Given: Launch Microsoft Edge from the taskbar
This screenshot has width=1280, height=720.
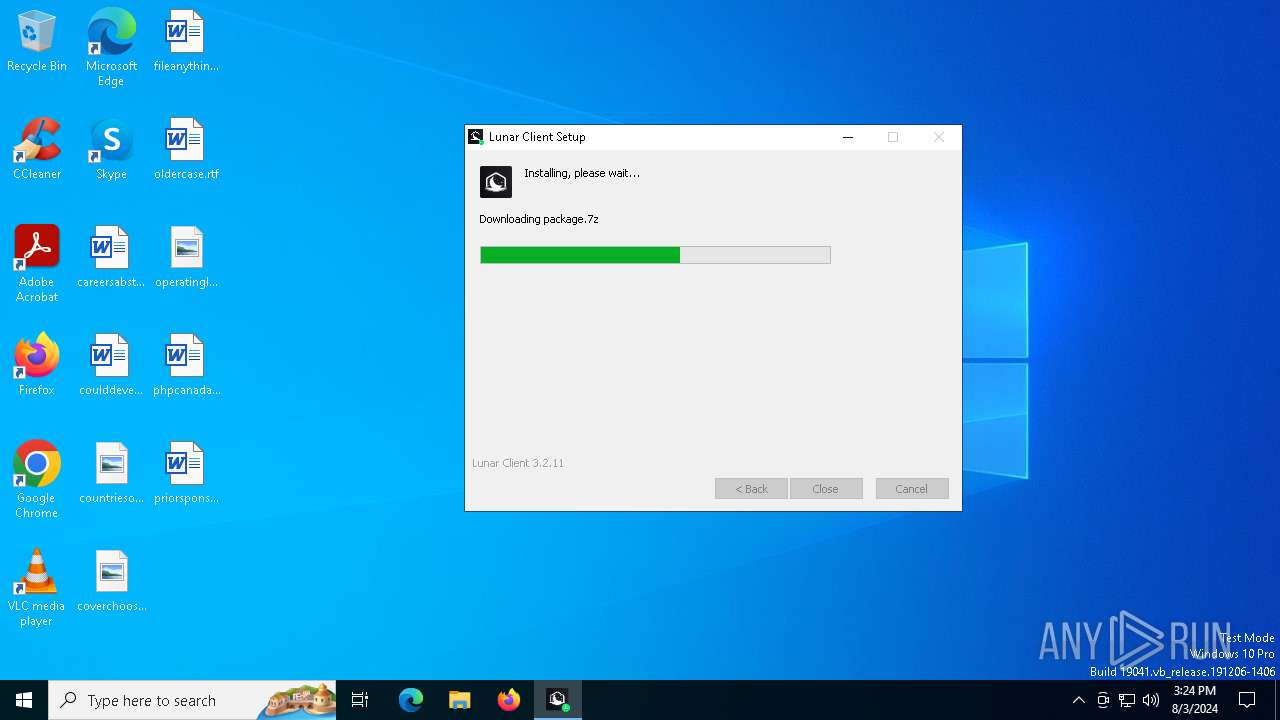Looking at the screenshot, I should pos(411,700).
